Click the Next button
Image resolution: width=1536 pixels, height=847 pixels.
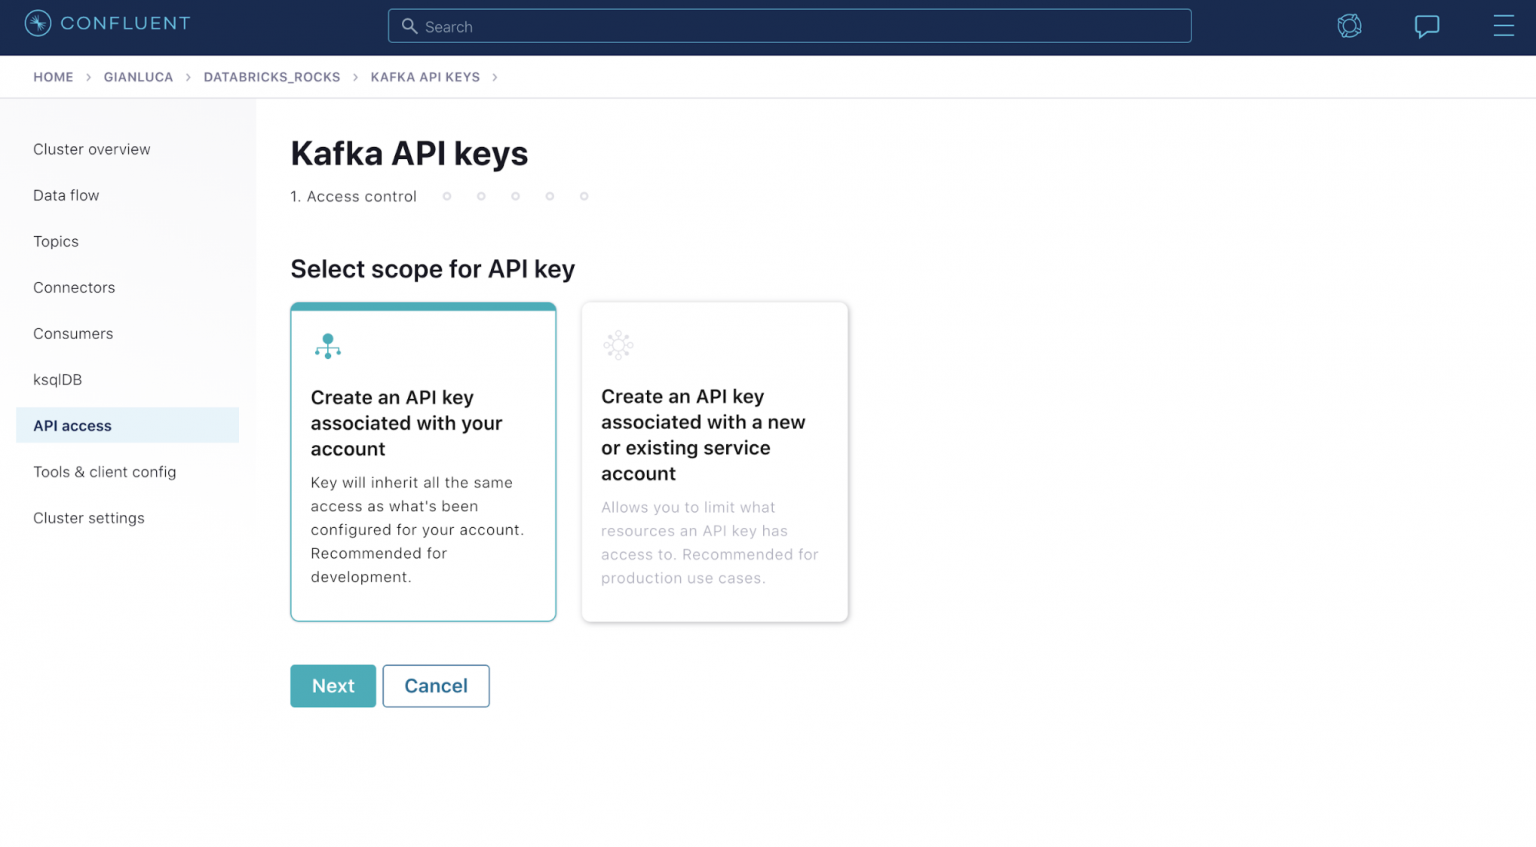click(x=333, y=686)
